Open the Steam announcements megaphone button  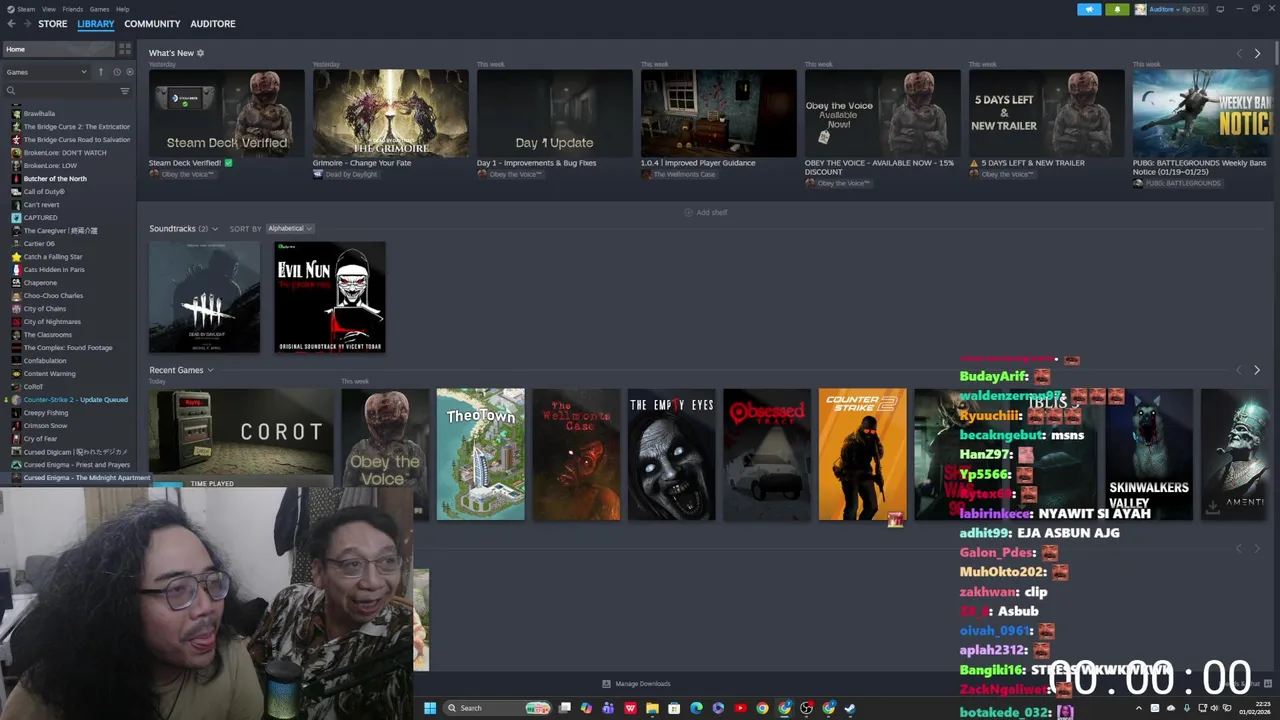point(1089,9)
